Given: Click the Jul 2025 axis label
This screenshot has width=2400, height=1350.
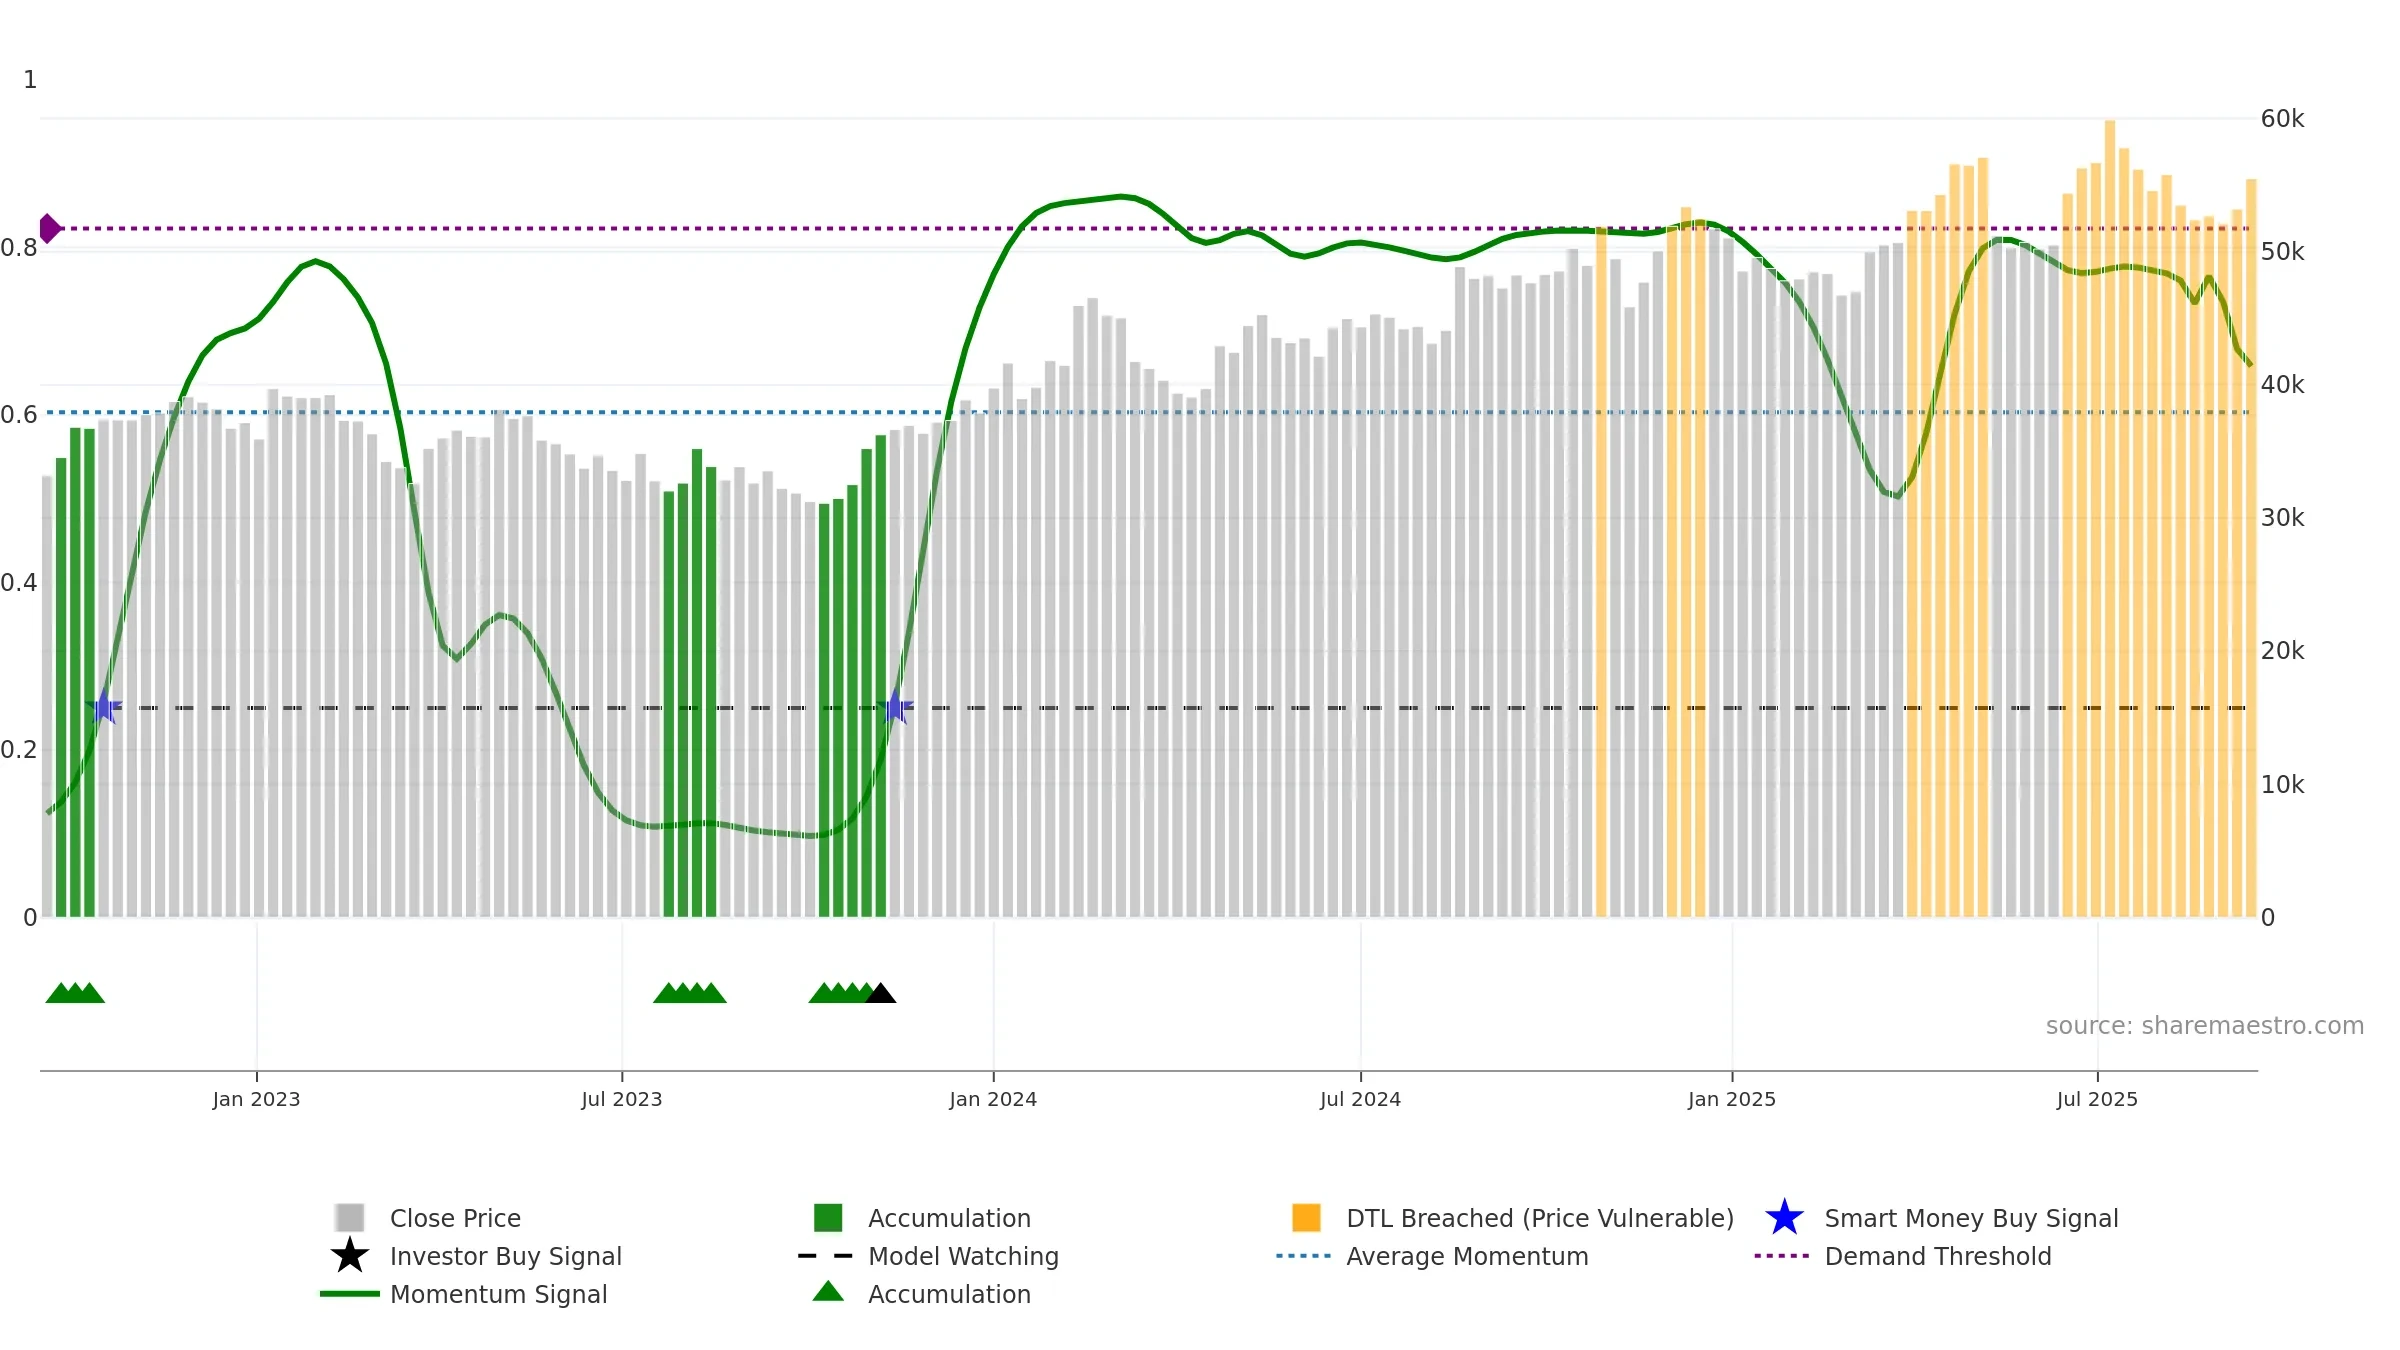Looking at the screenshot, I should 2097,1100.
